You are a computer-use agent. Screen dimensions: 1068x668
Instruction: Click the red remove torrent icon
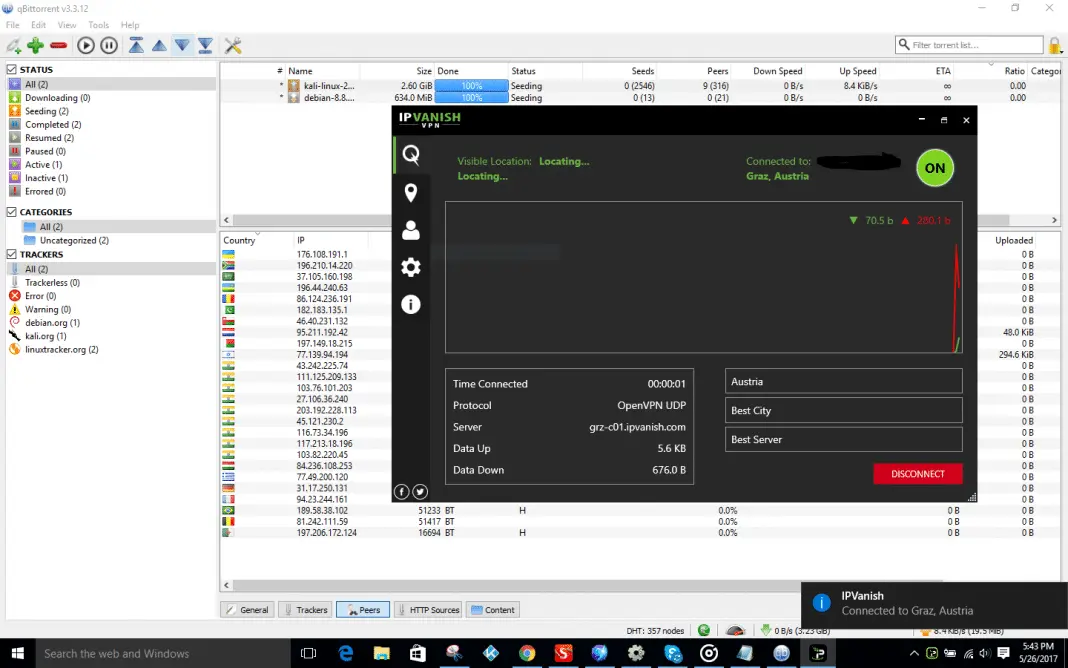[x=59, y=46]
